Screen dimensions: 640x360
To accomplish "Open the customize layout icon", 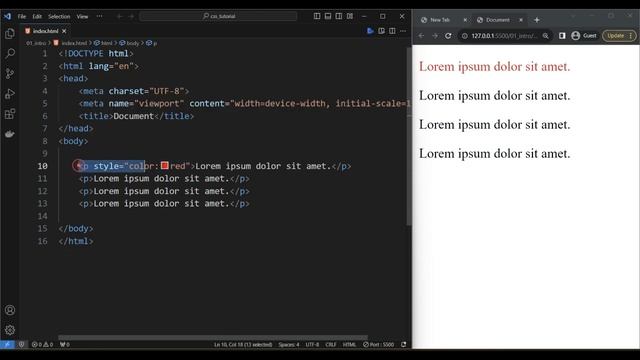I will (x=350, y=16).
